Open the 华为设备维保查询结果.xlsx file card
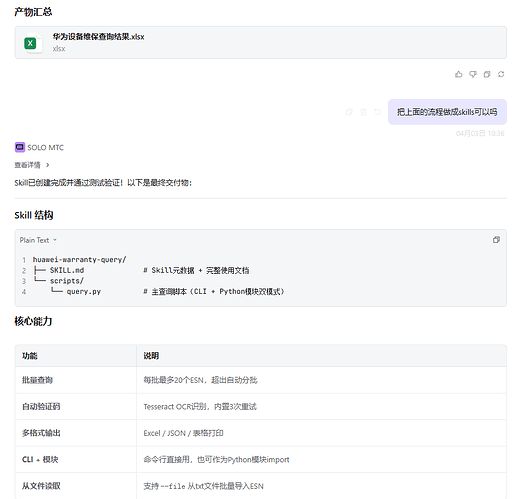Viewport: 530px width, 499px height. point(261,43)
